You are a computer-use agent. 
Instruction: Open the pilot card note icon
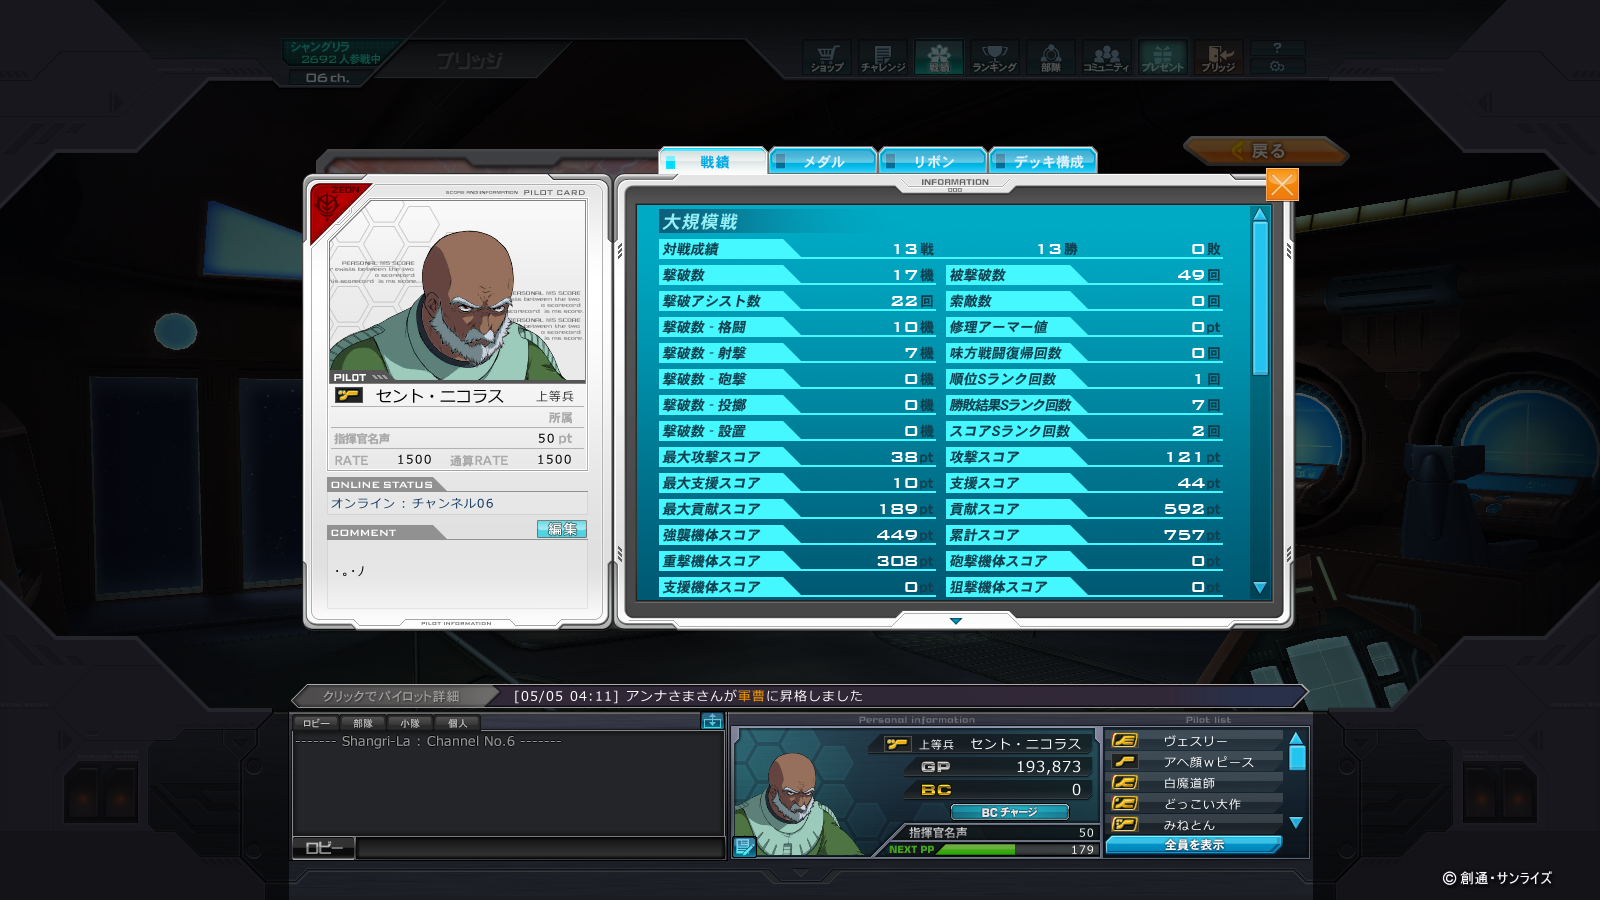(x=744, y=847)
